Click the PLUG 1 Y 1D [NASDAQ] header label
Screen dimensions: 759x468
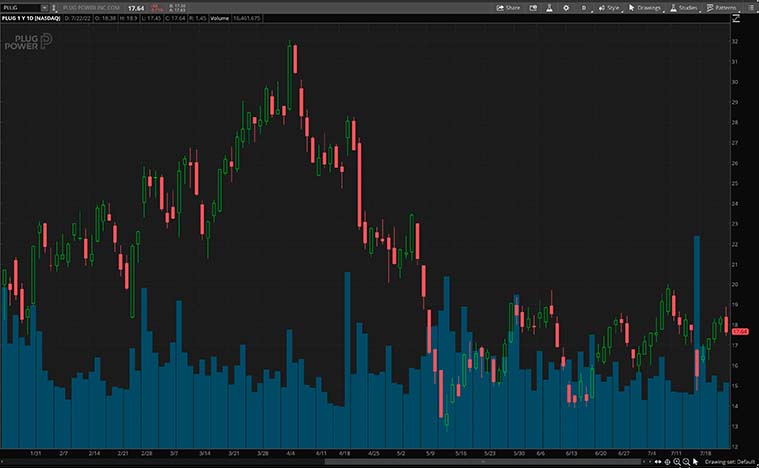coord(31,18)
